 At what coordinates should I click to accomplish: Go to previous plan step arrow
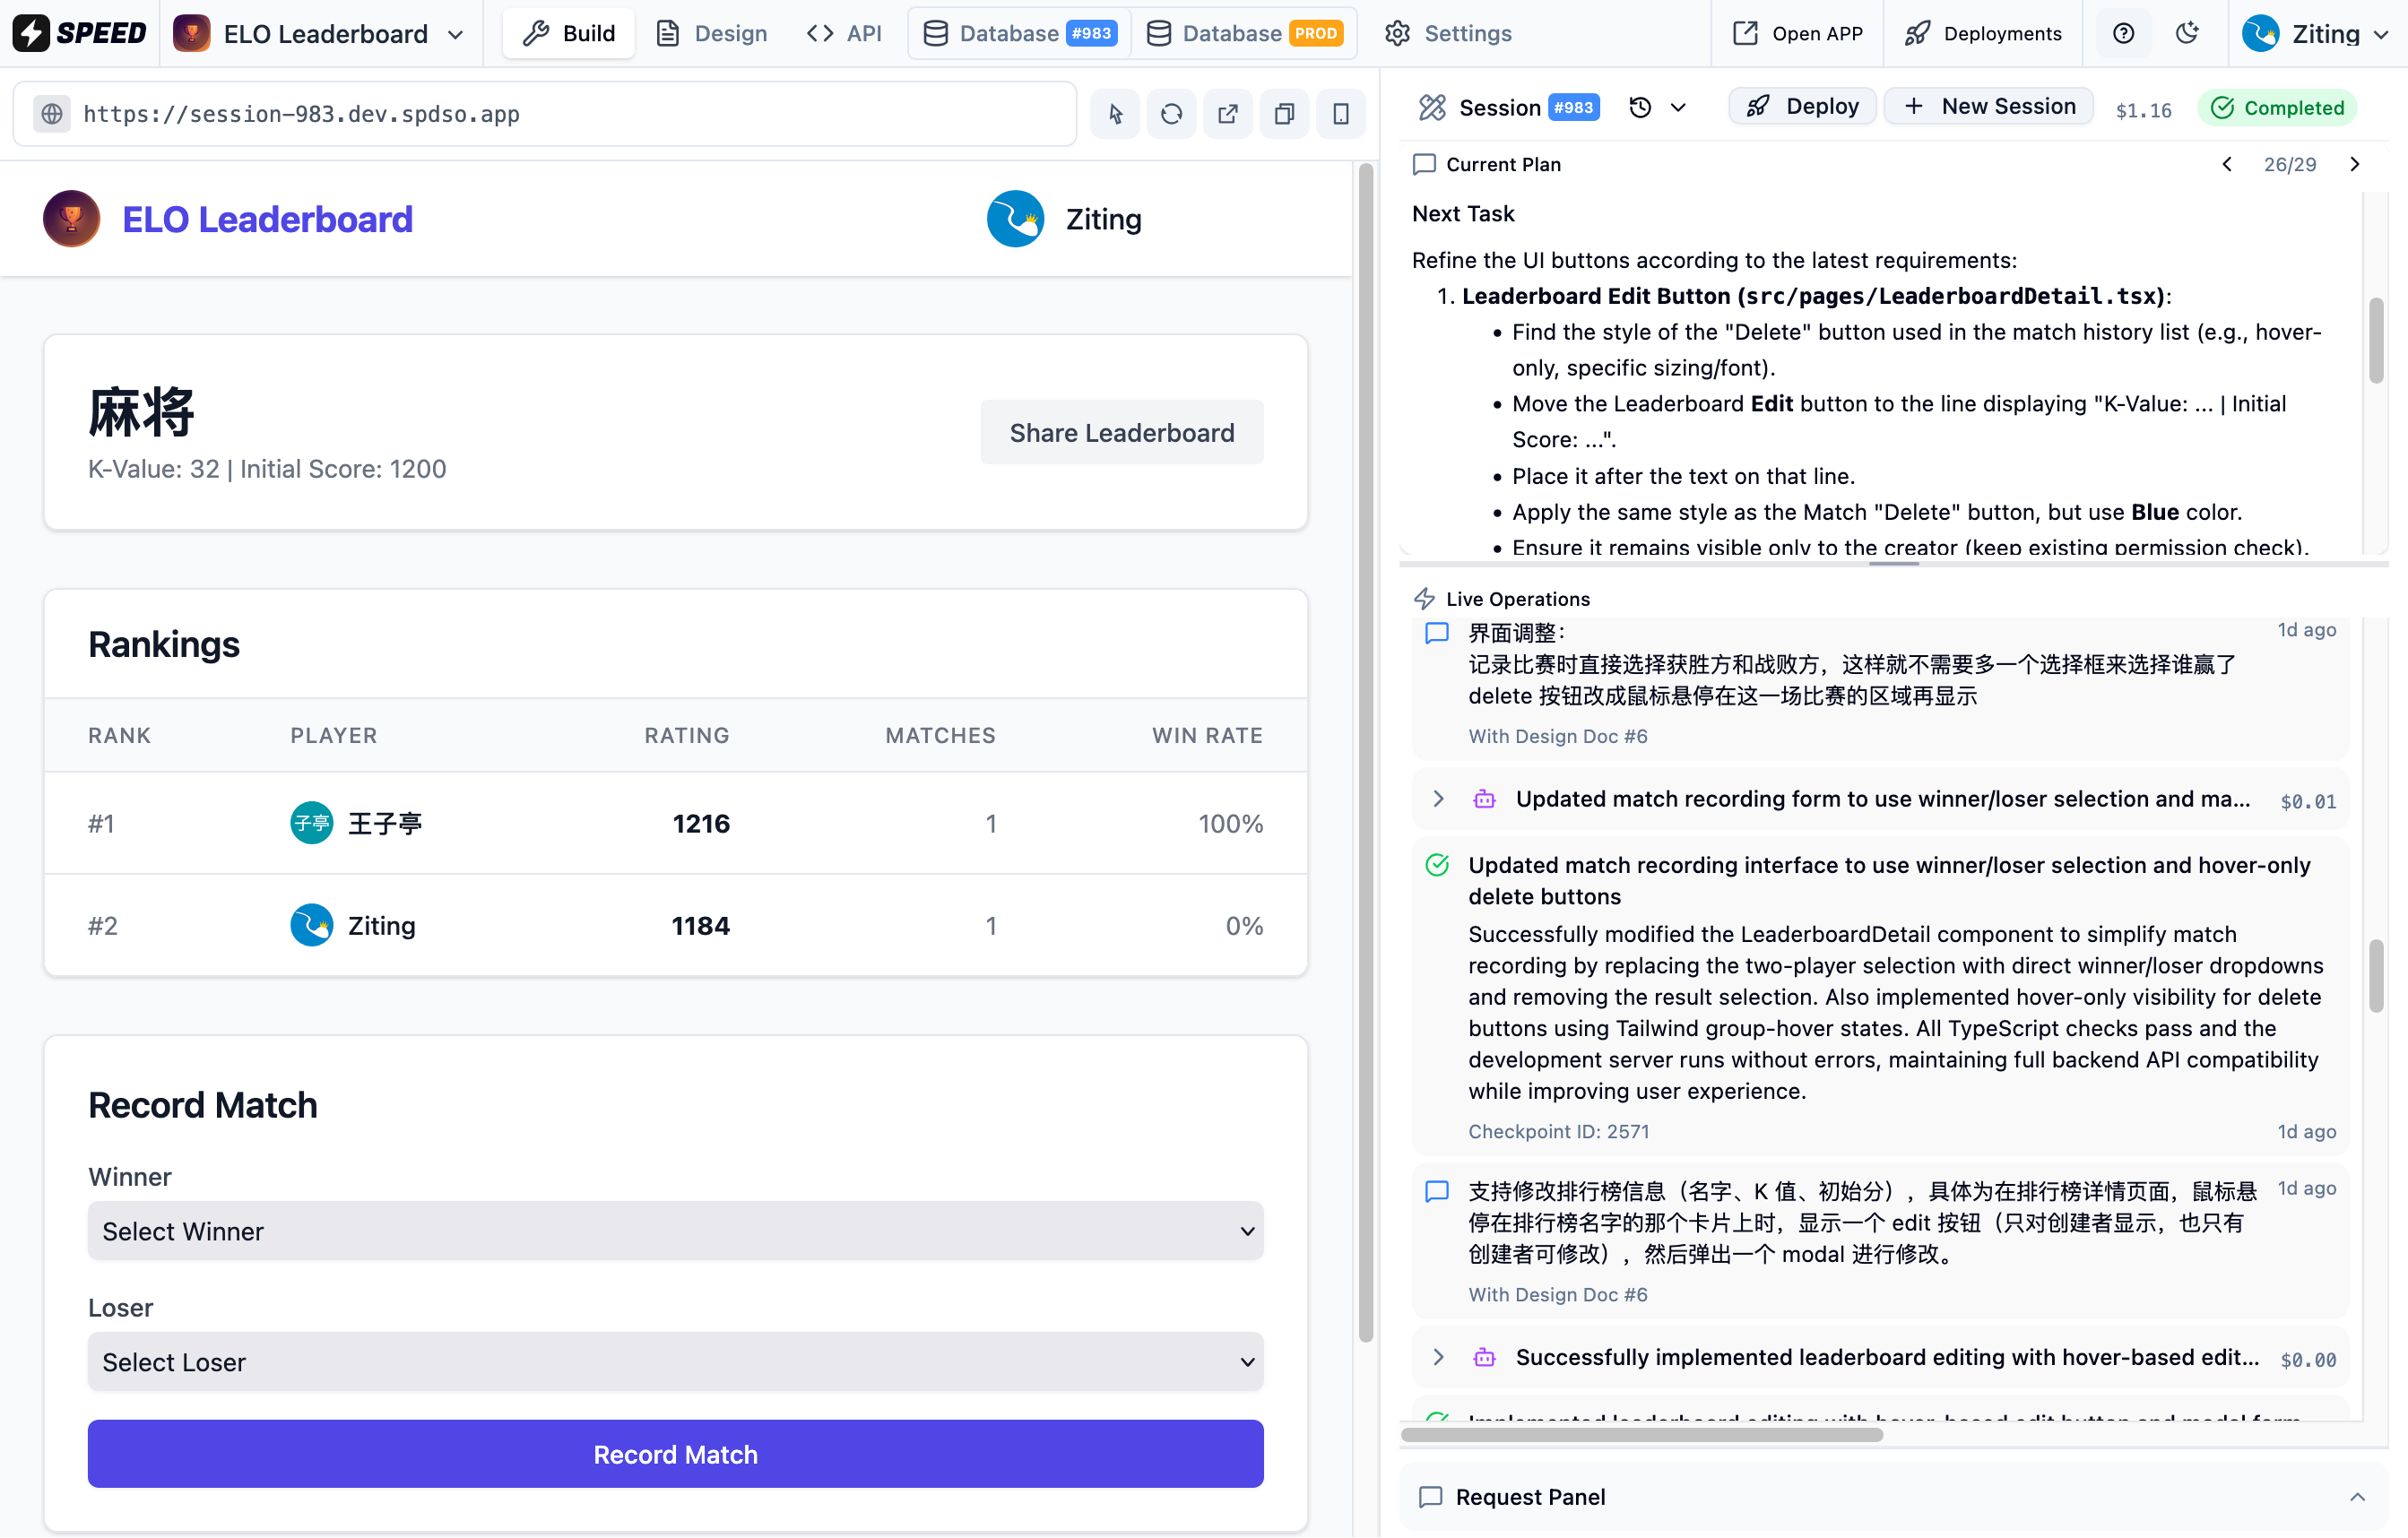coord(2227,164)
